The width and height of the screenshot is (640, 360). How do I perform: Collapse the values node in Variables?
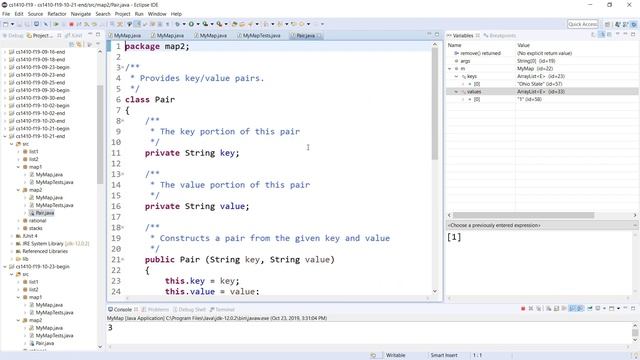tap(456, 92)
